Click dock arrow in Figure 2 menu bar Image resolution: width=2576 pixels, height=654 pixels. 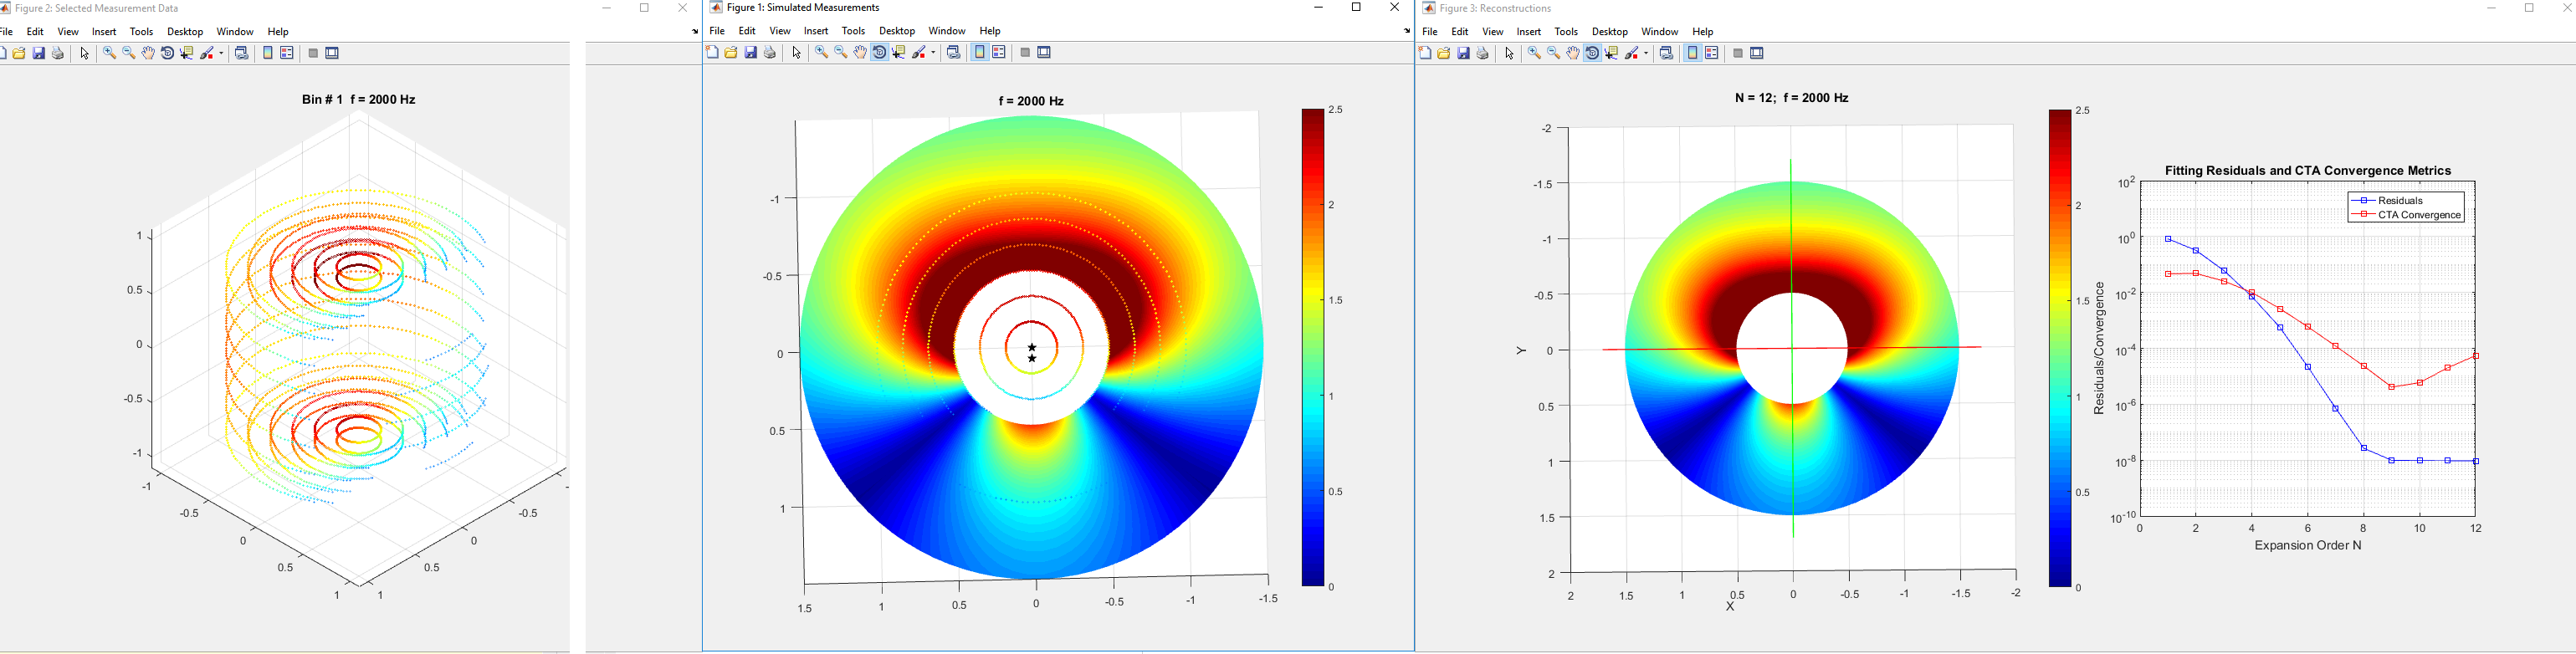(695, 32)
